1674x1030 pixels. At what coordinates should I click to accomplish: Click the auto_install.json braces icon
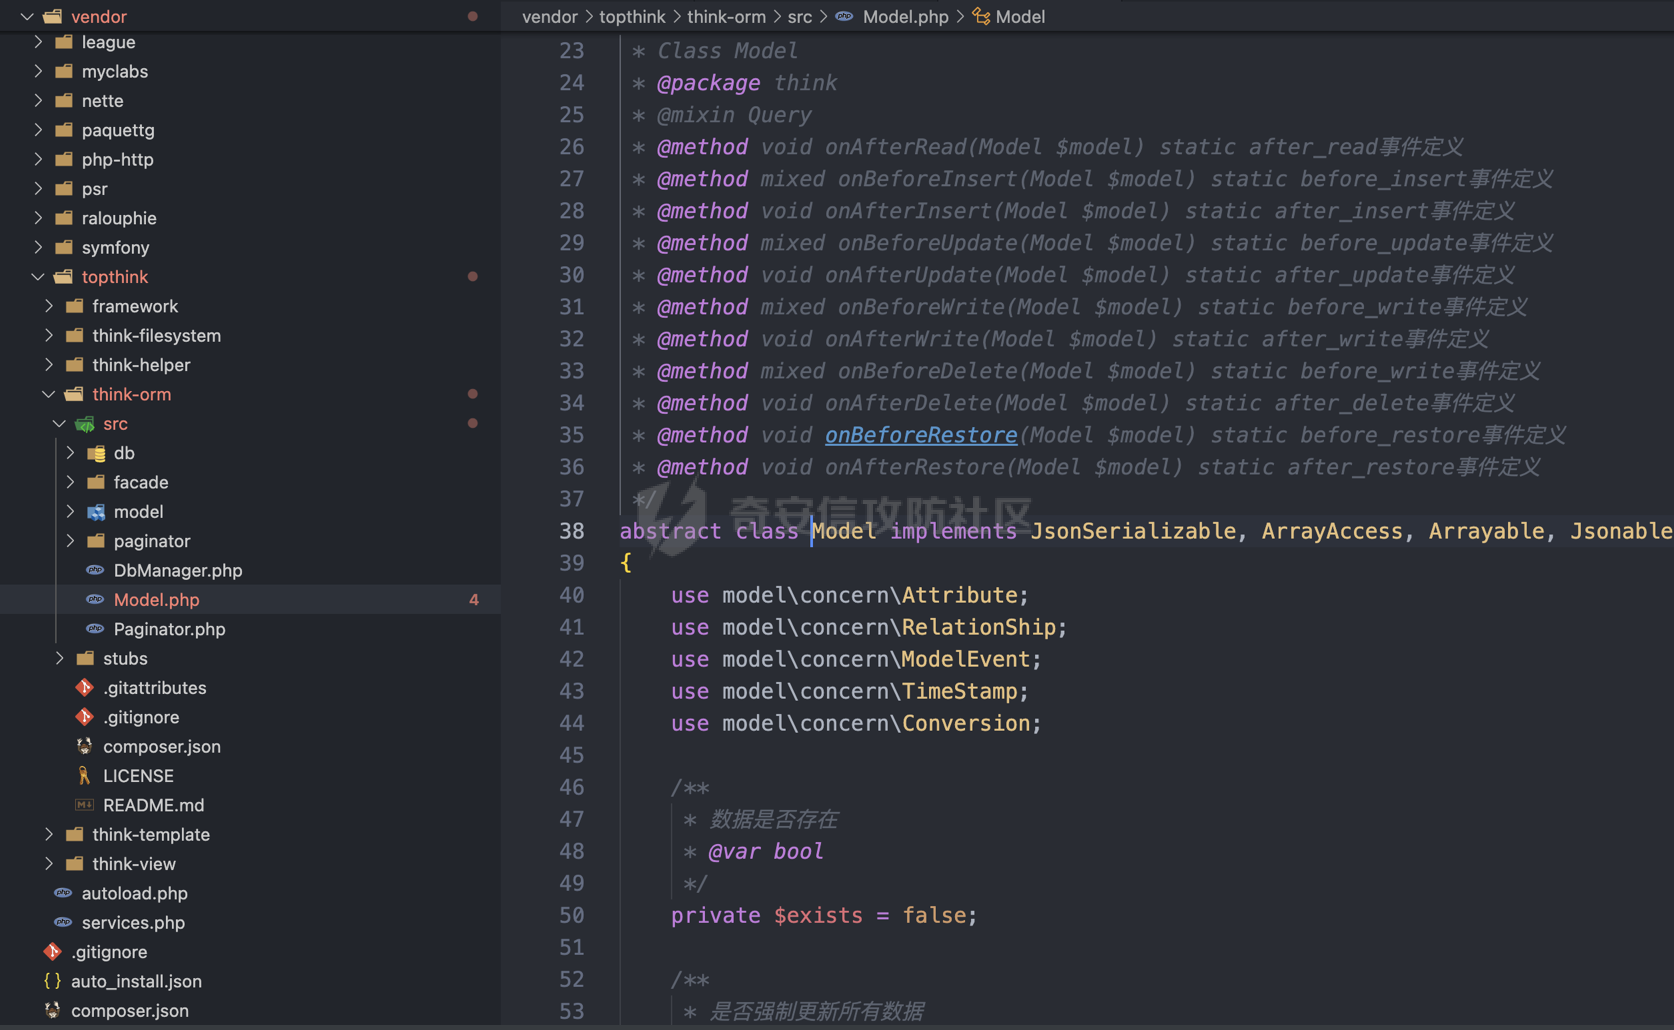click(53, 981)
